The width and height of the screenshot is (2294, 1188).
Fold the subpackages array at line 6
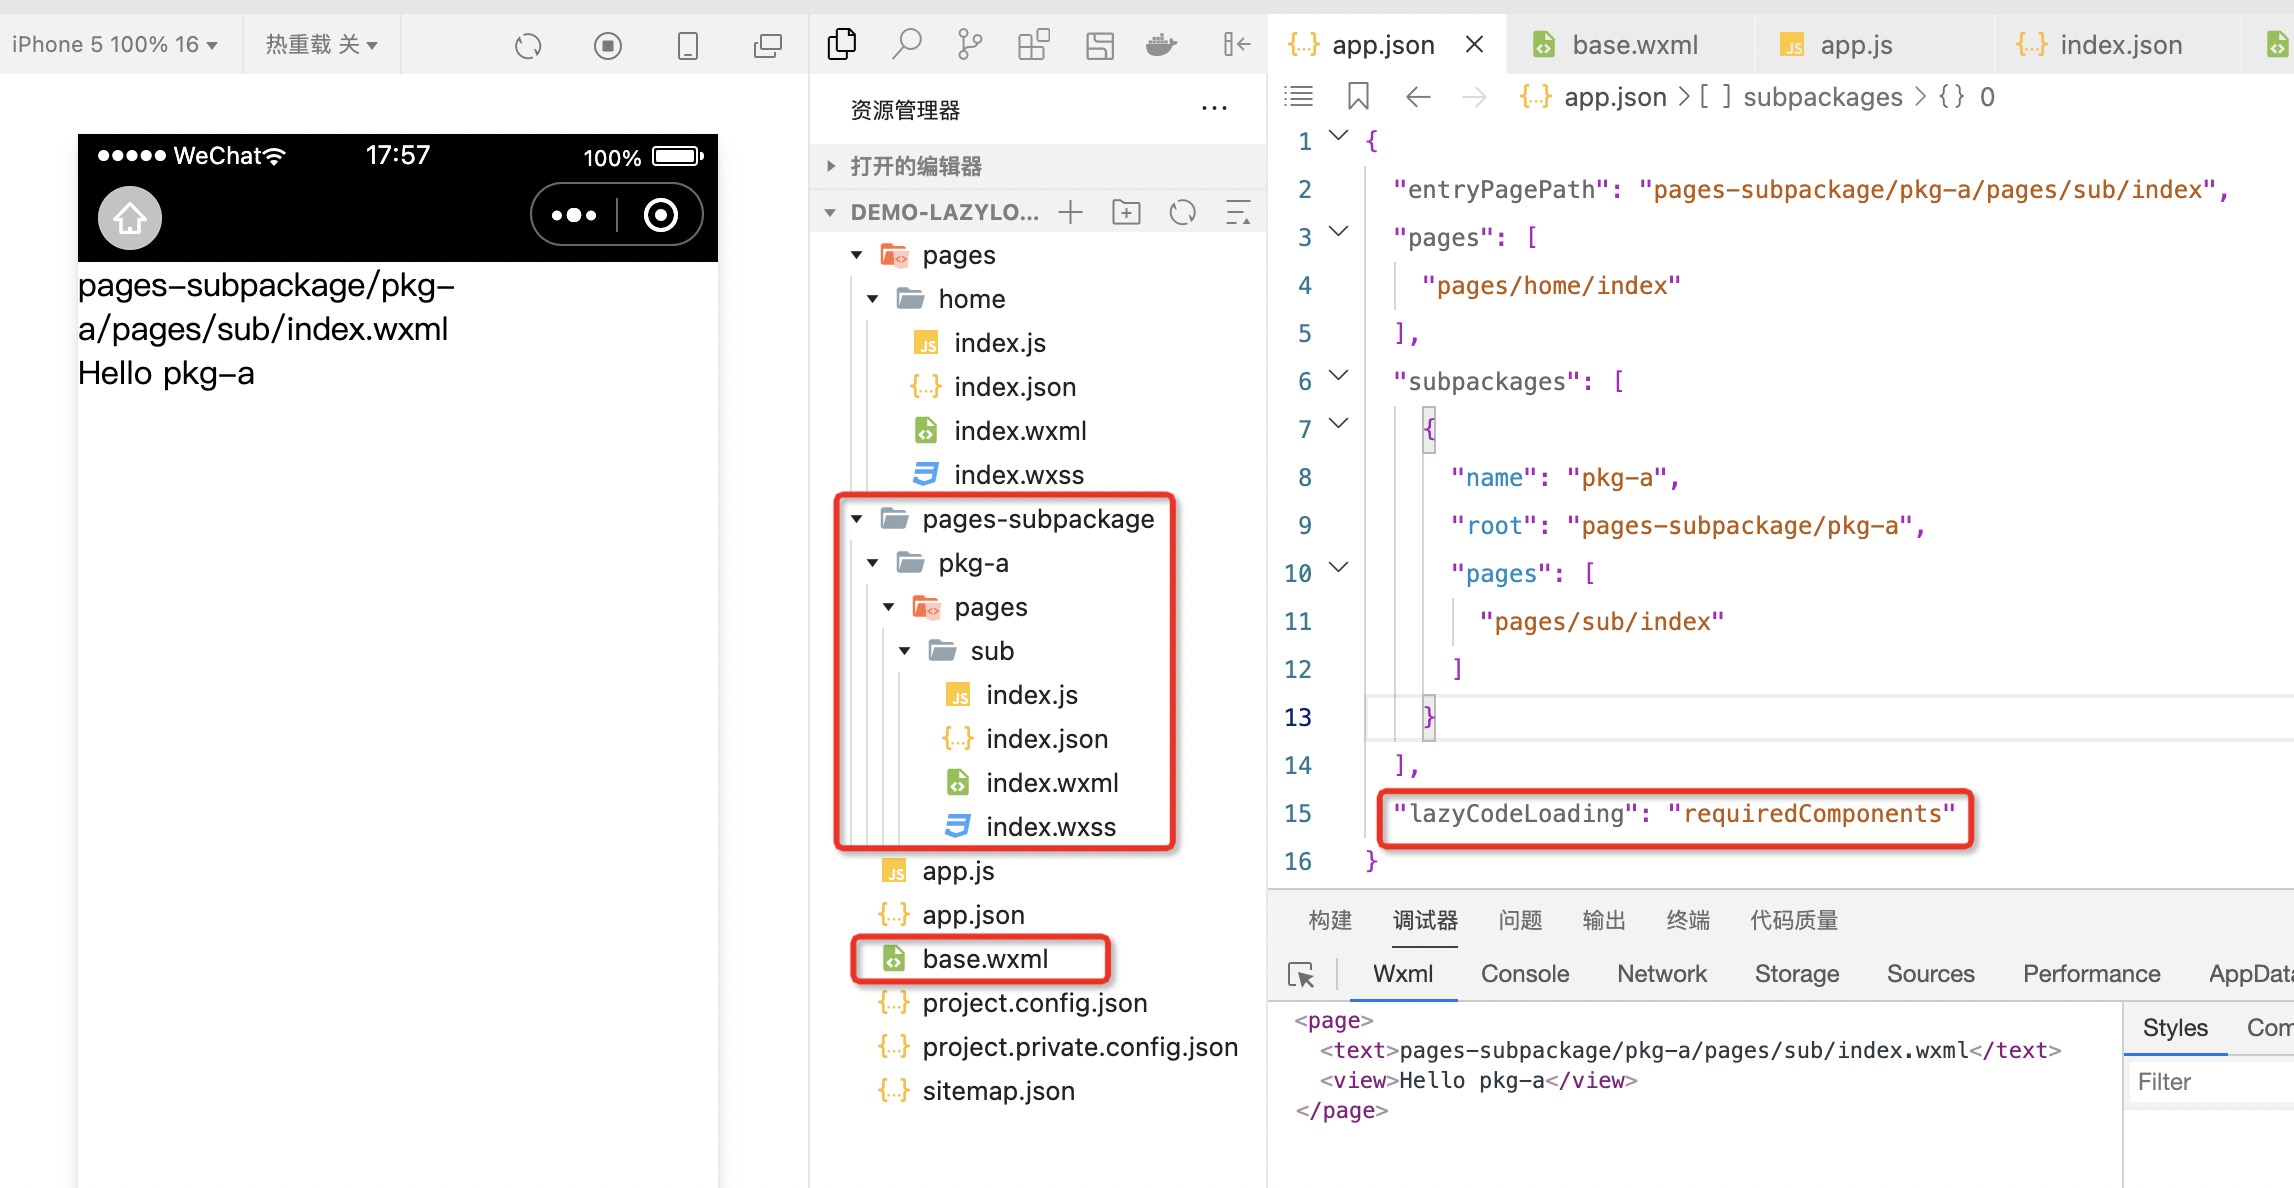1339,376
